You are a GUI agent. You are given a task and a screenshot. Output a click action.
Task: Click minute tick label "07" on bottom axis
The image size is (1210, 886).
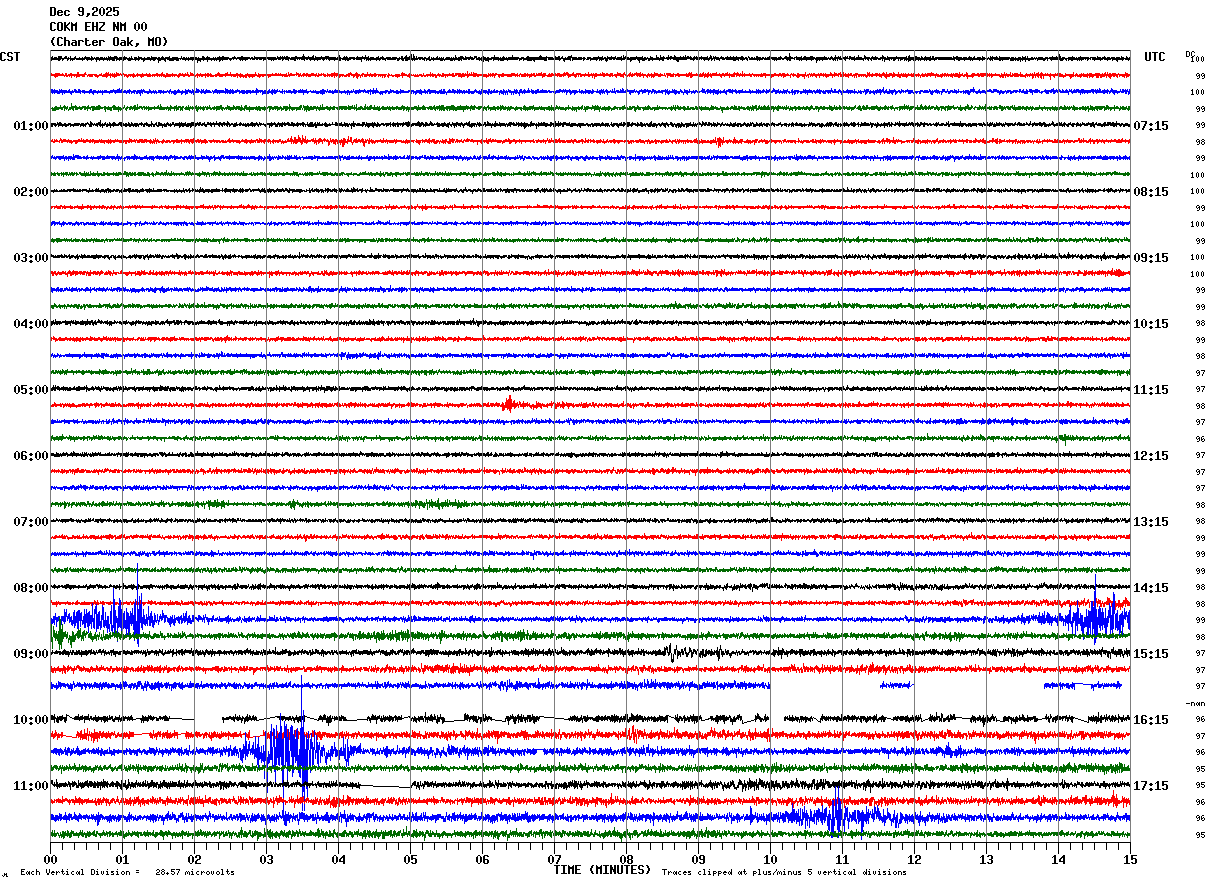pos(554,859)
